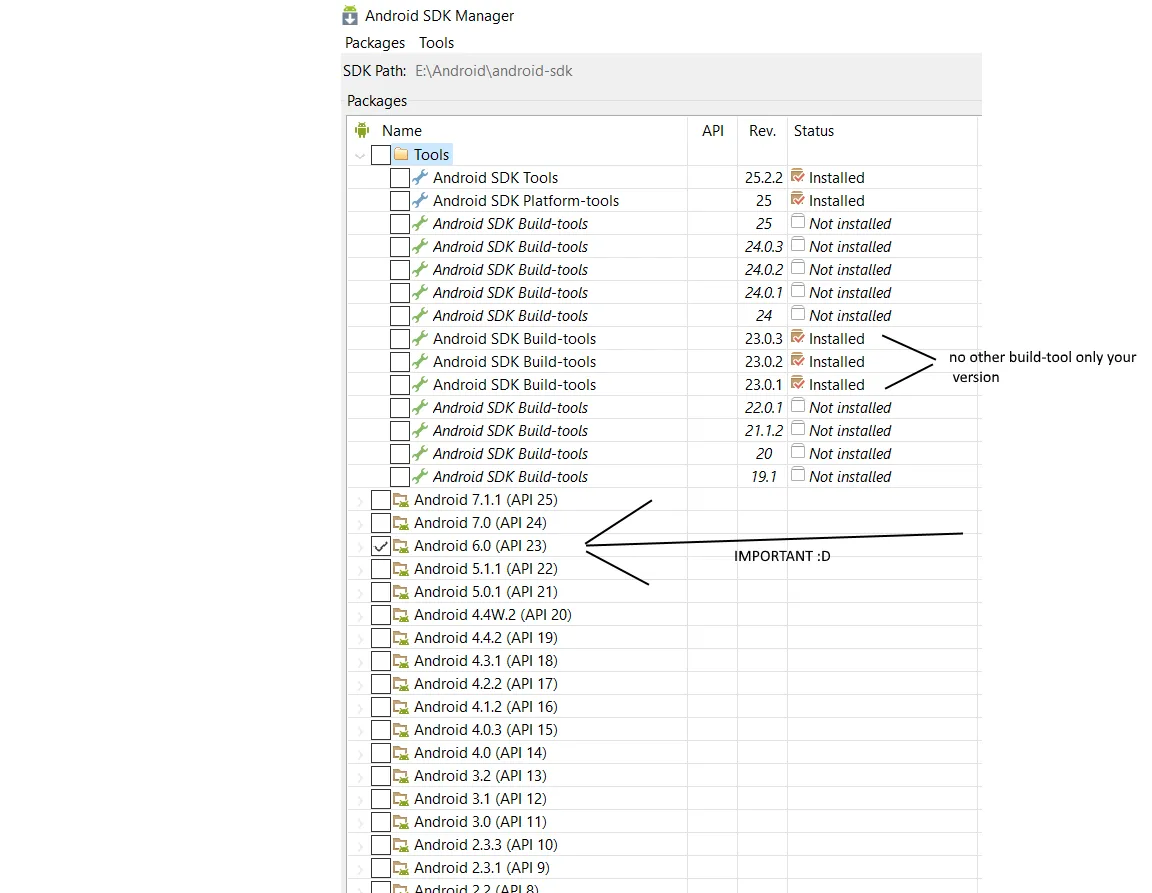Screen dimensions: 1152x893
Task: Check Build-tools revision 23.0.2 checkbox
Action: point(400,362)
